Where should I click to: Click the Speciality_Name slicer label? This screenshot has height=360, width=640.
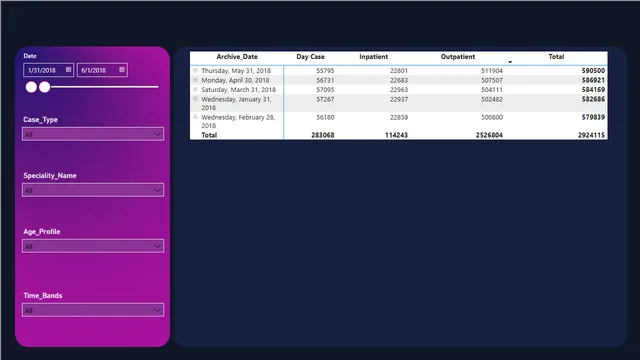[x=50, y=176]
